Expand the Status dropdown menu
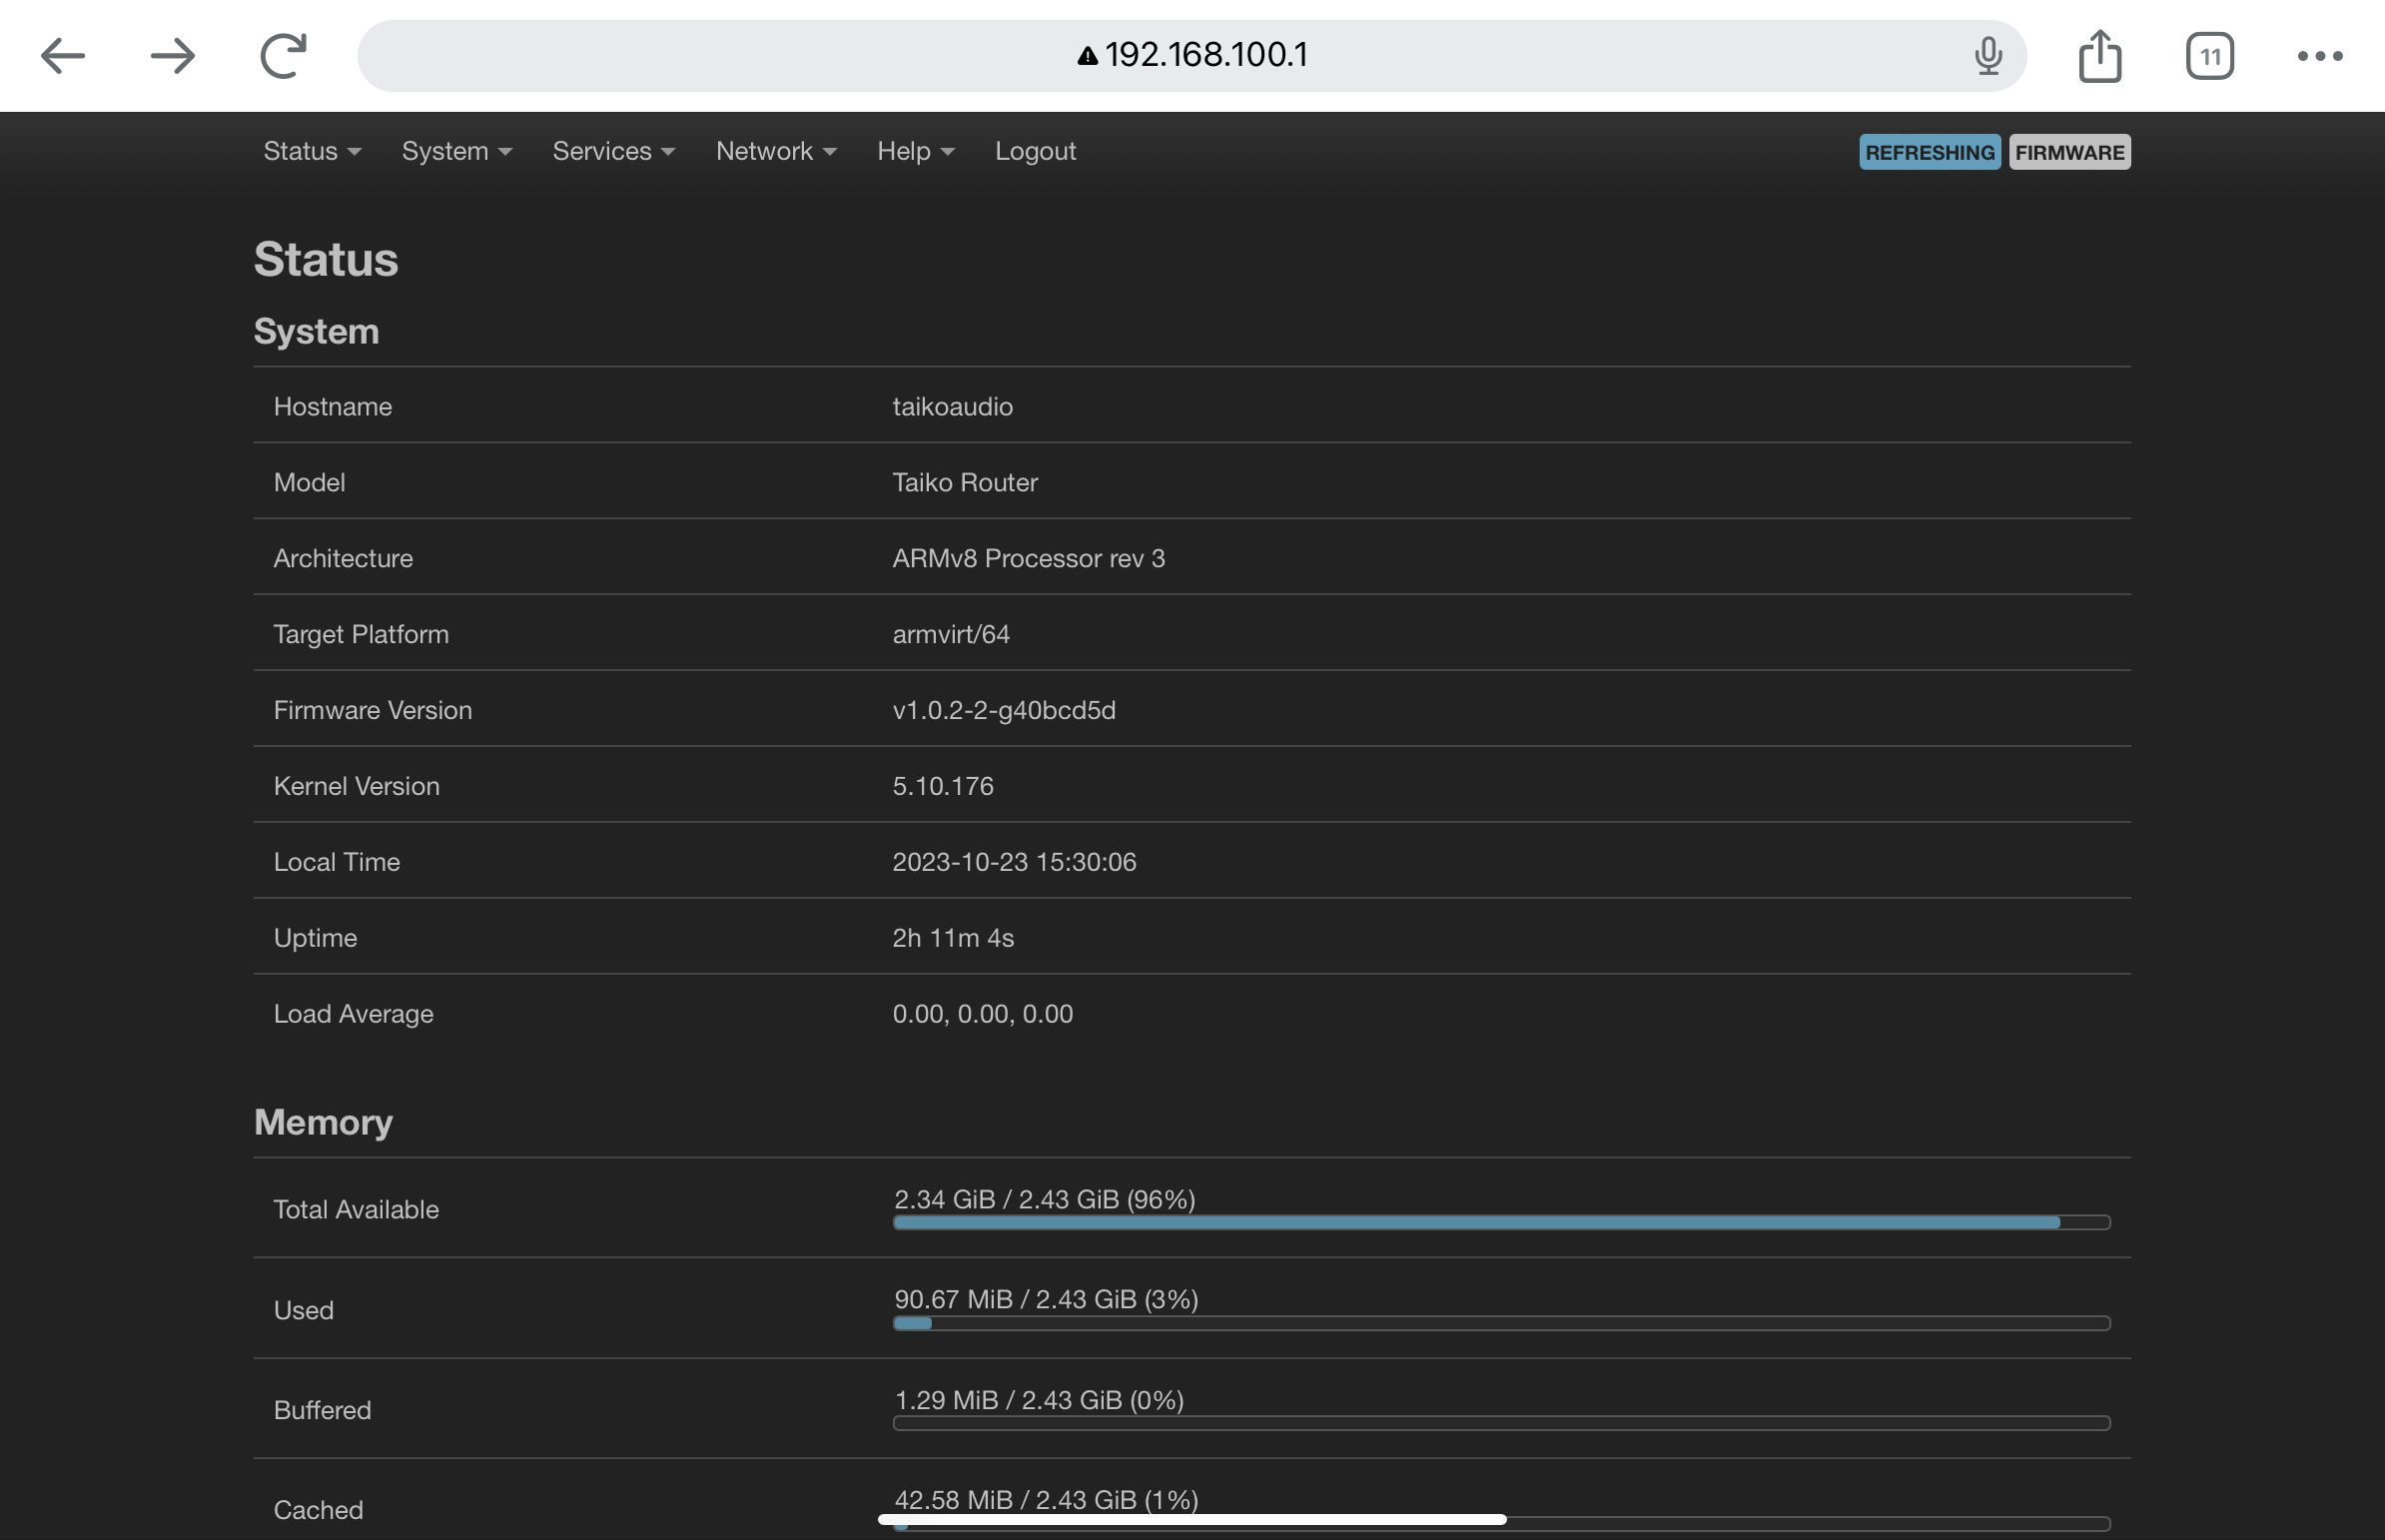Image resolution: width=2385 pixels, height=1540 pixels. (311, 151)
